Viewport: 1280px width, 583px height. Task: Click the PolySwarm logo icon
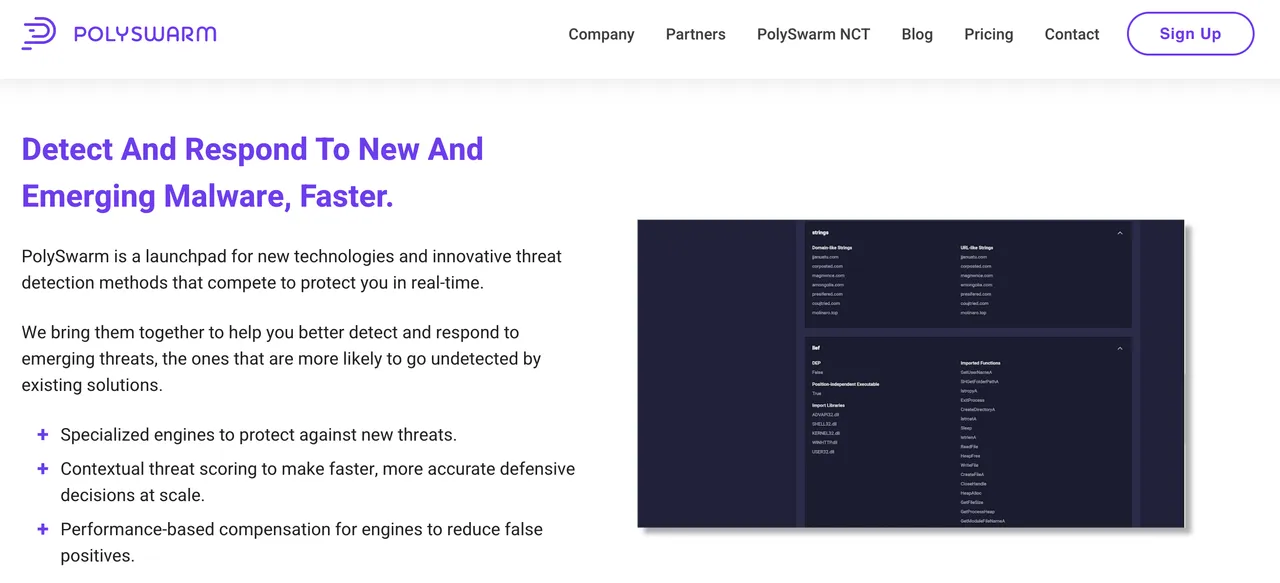coord(39,34)
